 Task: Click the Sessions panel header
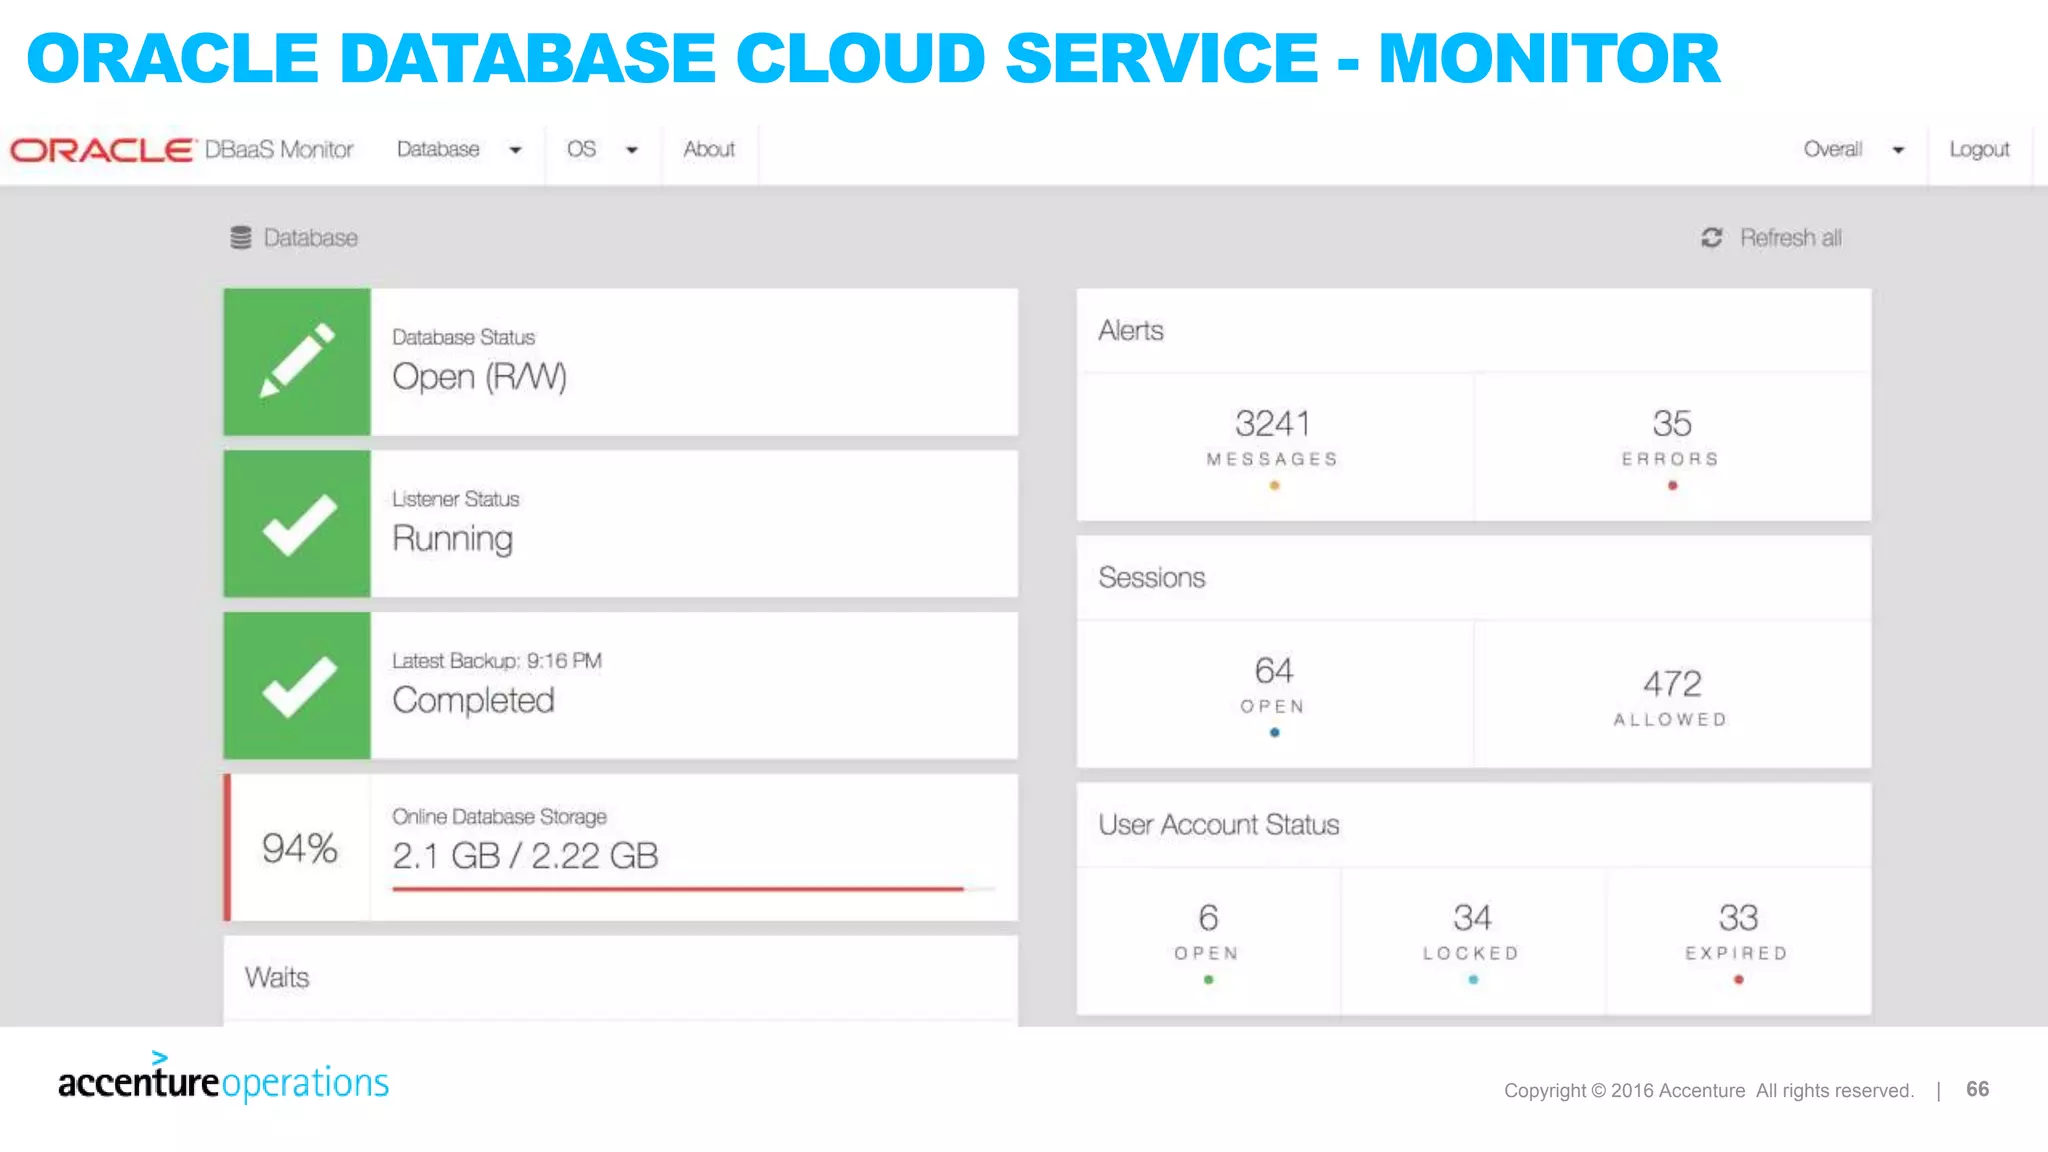(x=1473, y=578)
